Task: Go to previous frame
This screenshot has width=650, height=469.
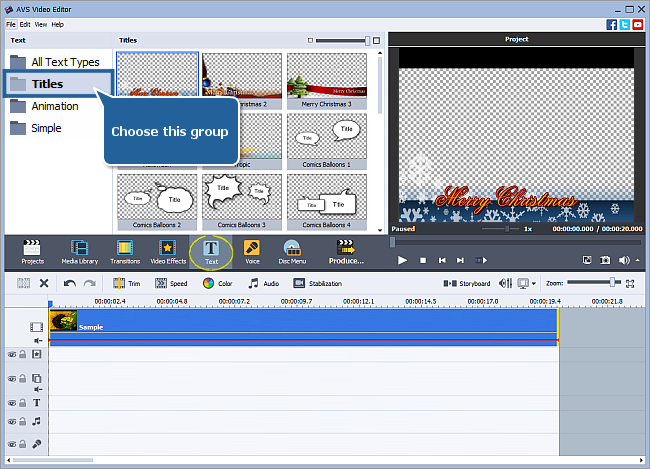Action: (442, 260)
